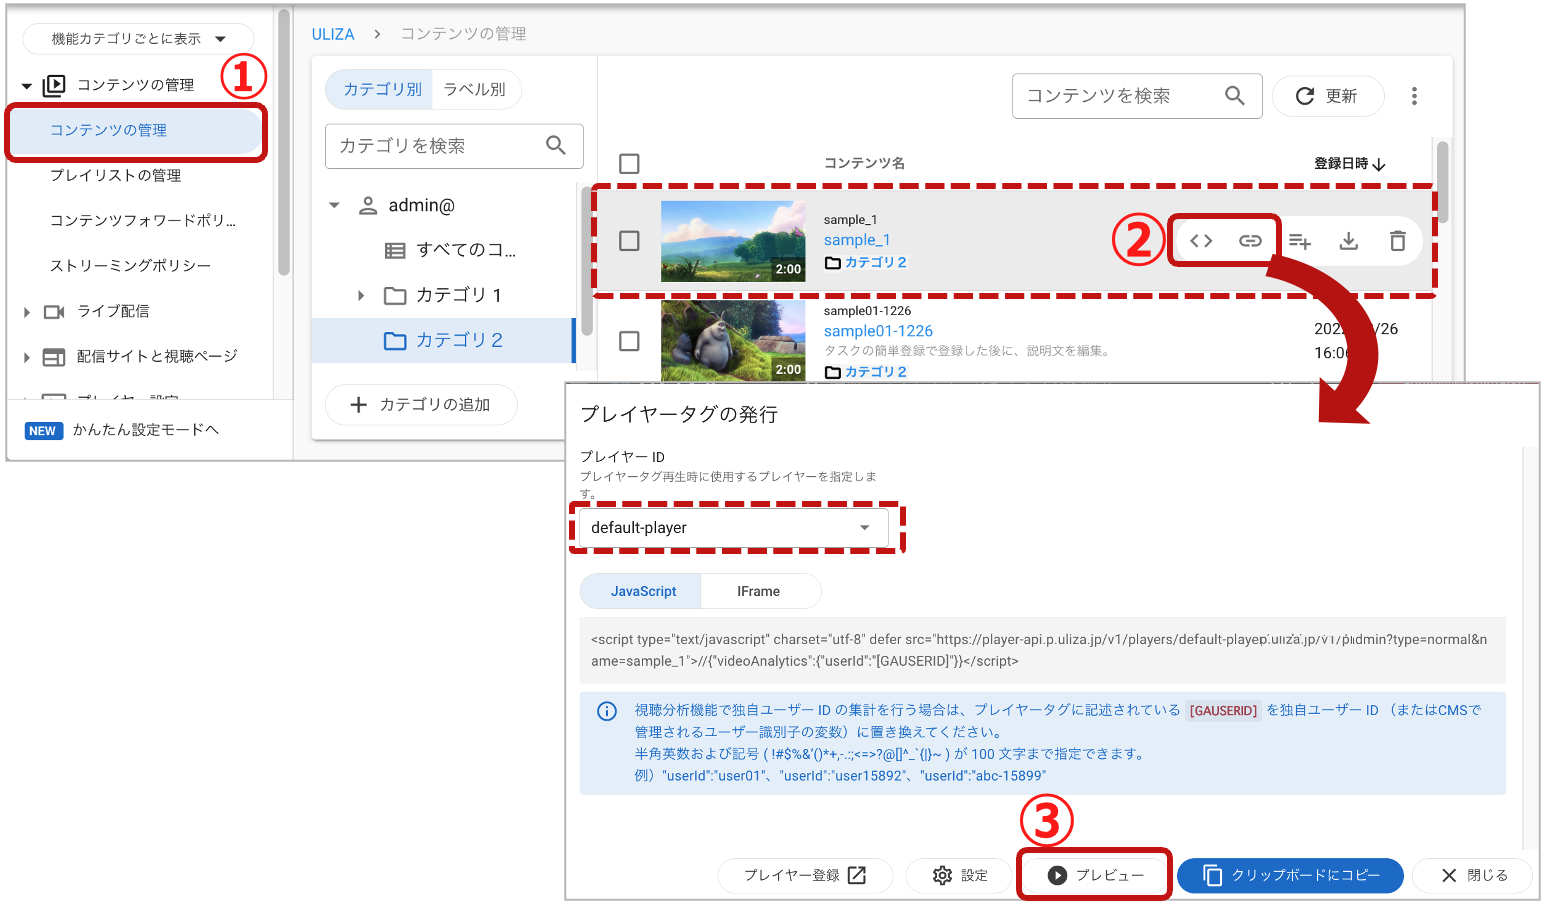The width and height of the screenshot is (1546, 908).
Task: Select the JavaScript tab
Action: coord(641,591)
